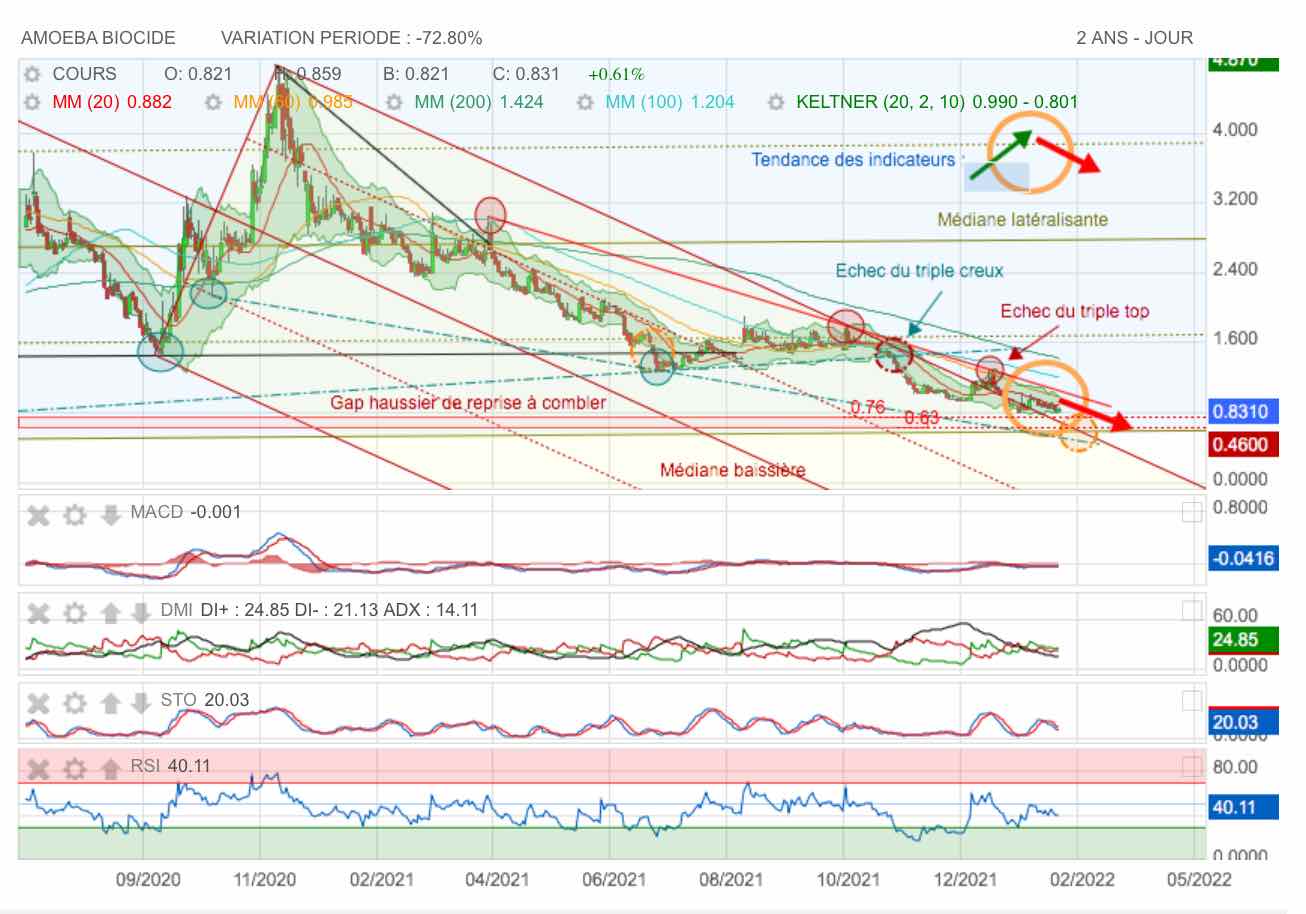
Task: Click 'Gap haussier de reprise à combler' text
Action: pyautogui.click(x=468, y=402)
